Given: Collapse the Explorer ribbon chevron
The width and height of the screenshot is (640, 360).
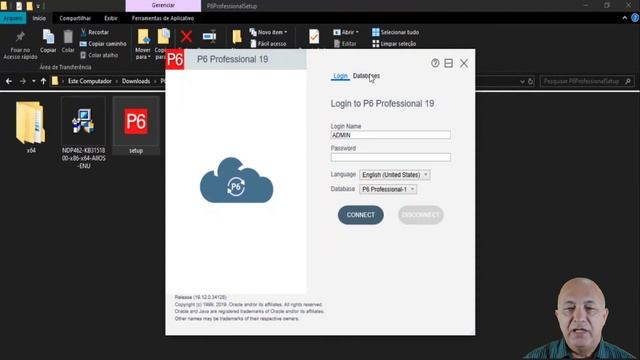Looking at the screenshot, I should (x=624, y=18).
